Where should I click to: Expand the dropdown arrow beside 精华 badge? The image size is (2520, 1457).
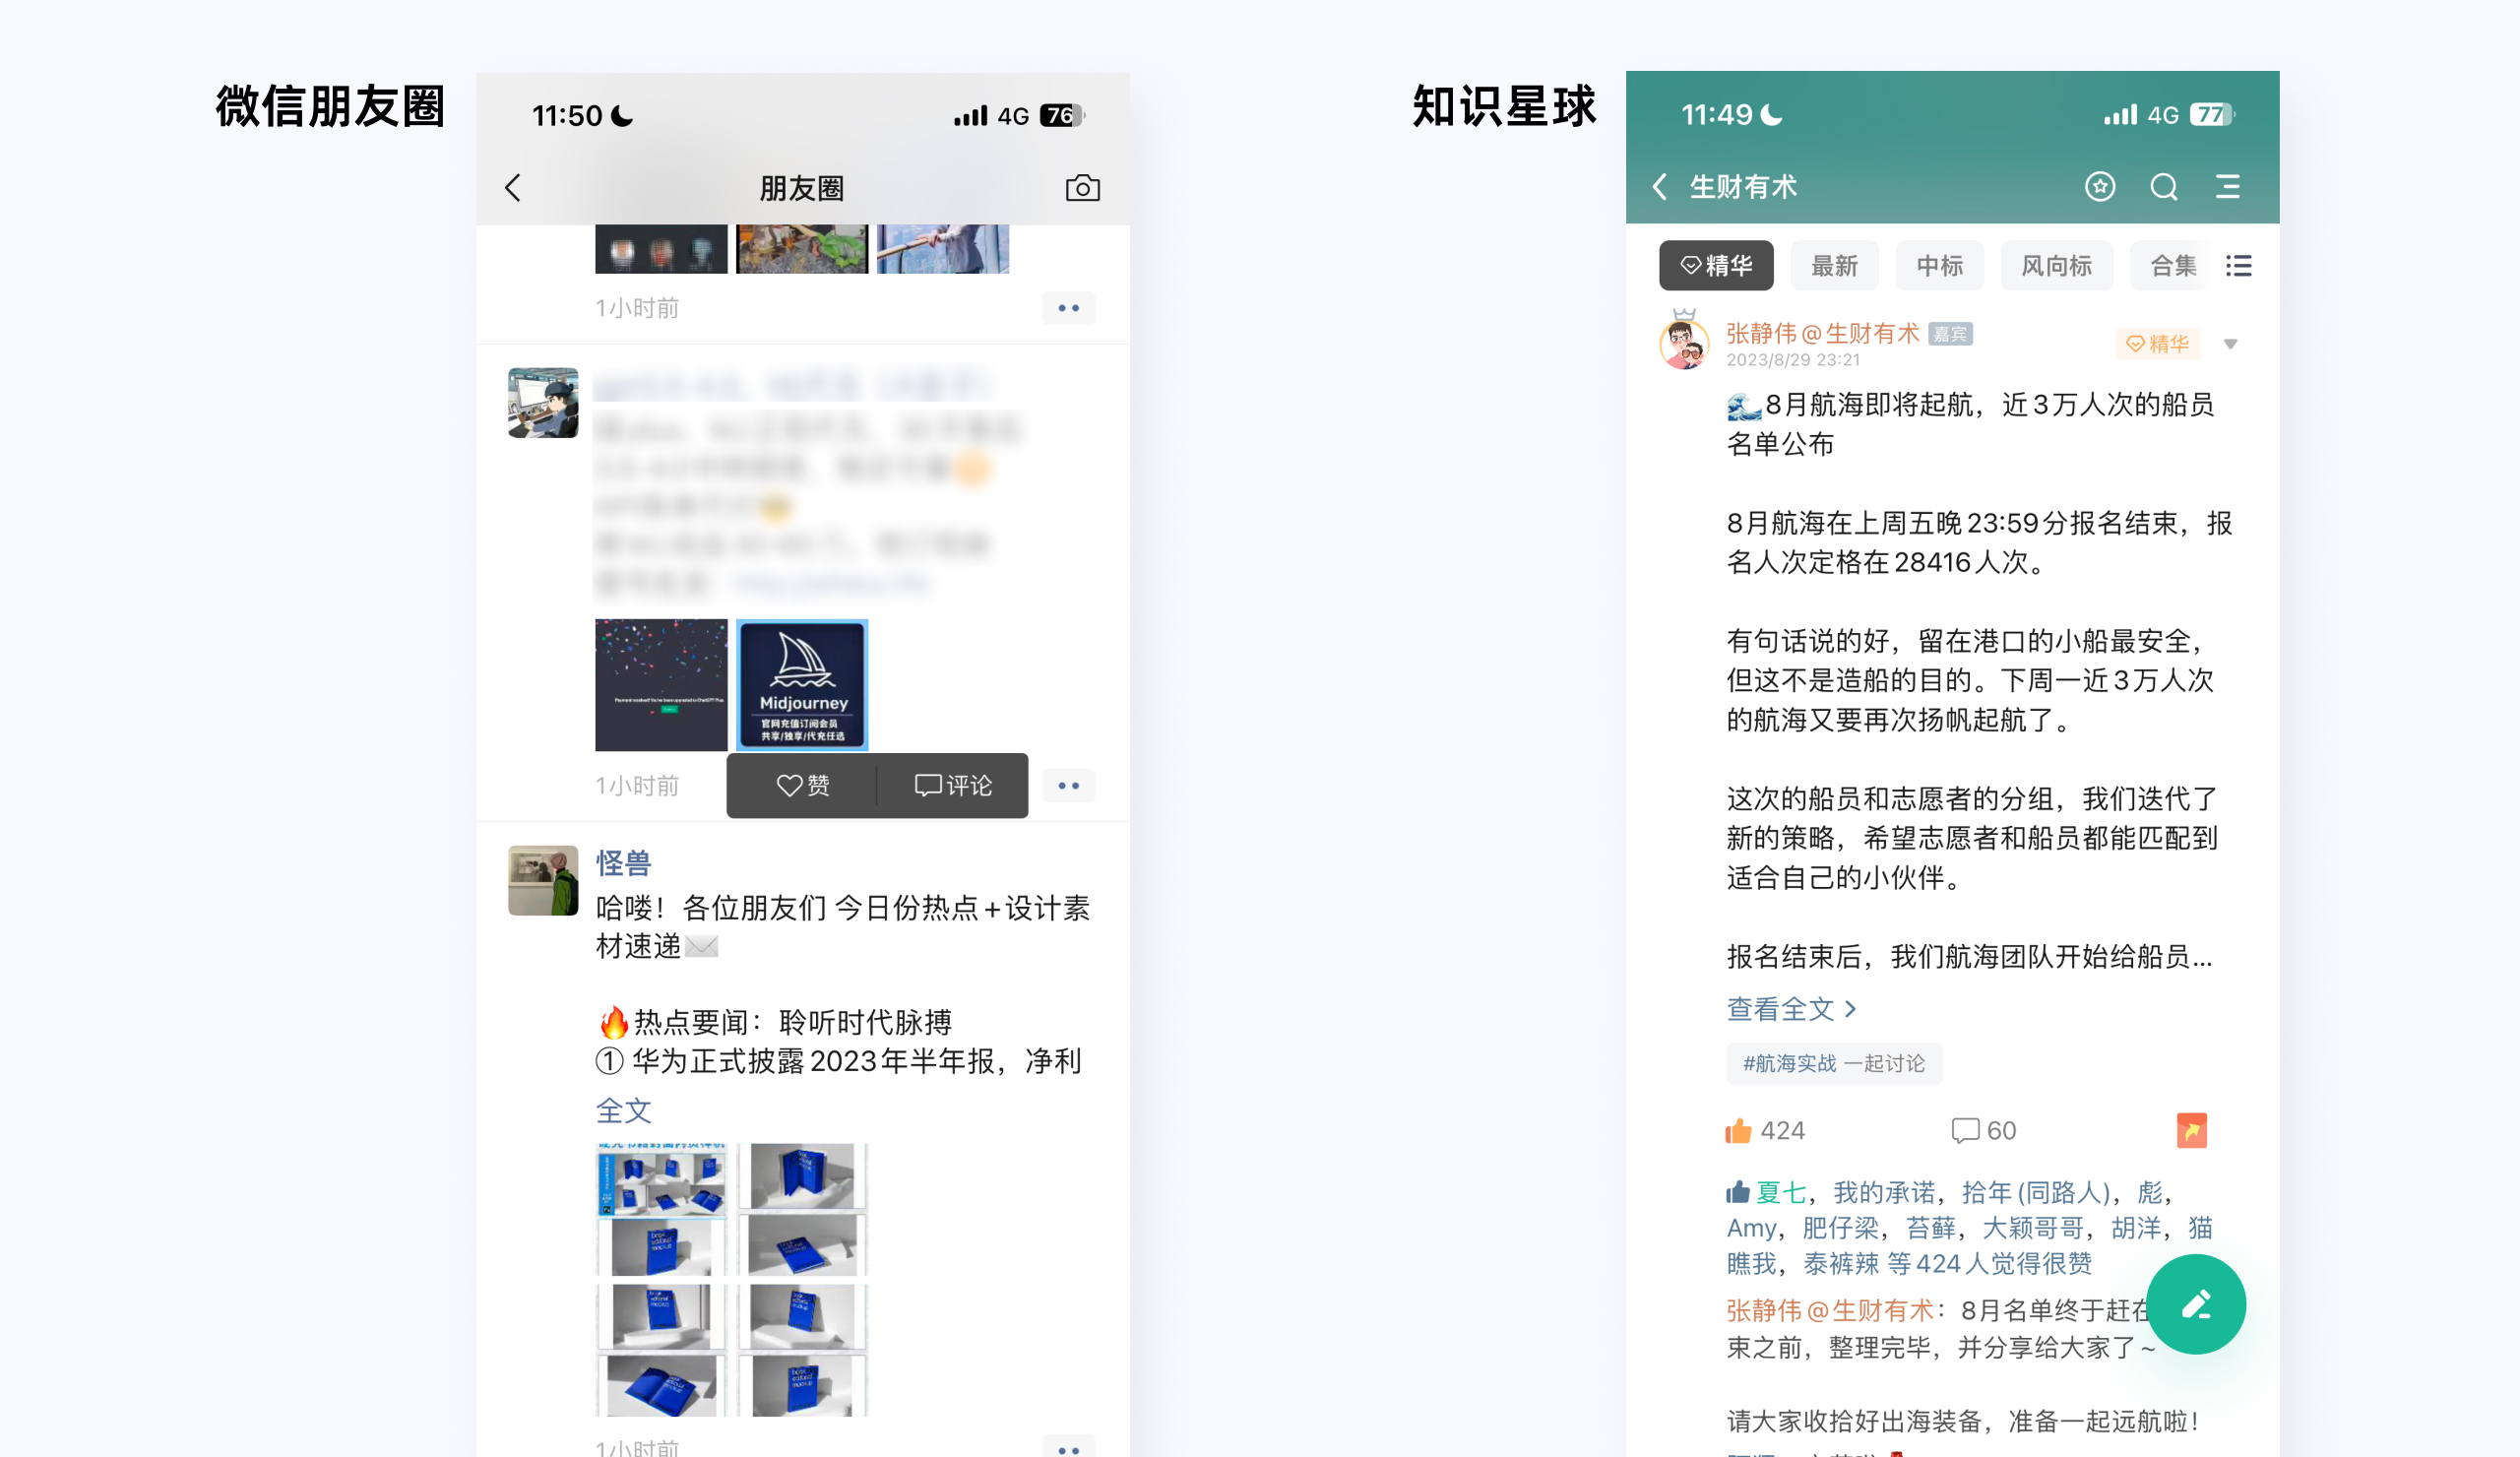pos(2230,344)
